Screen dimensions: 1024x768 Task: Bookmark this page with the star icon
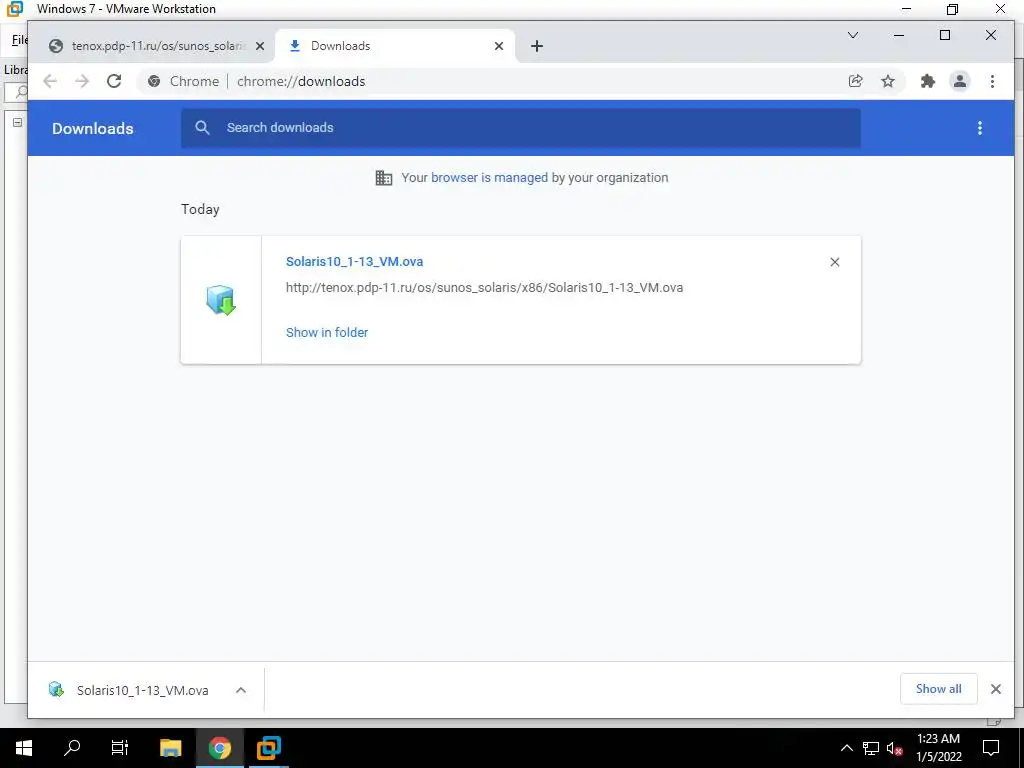click(x=888, y=81)
